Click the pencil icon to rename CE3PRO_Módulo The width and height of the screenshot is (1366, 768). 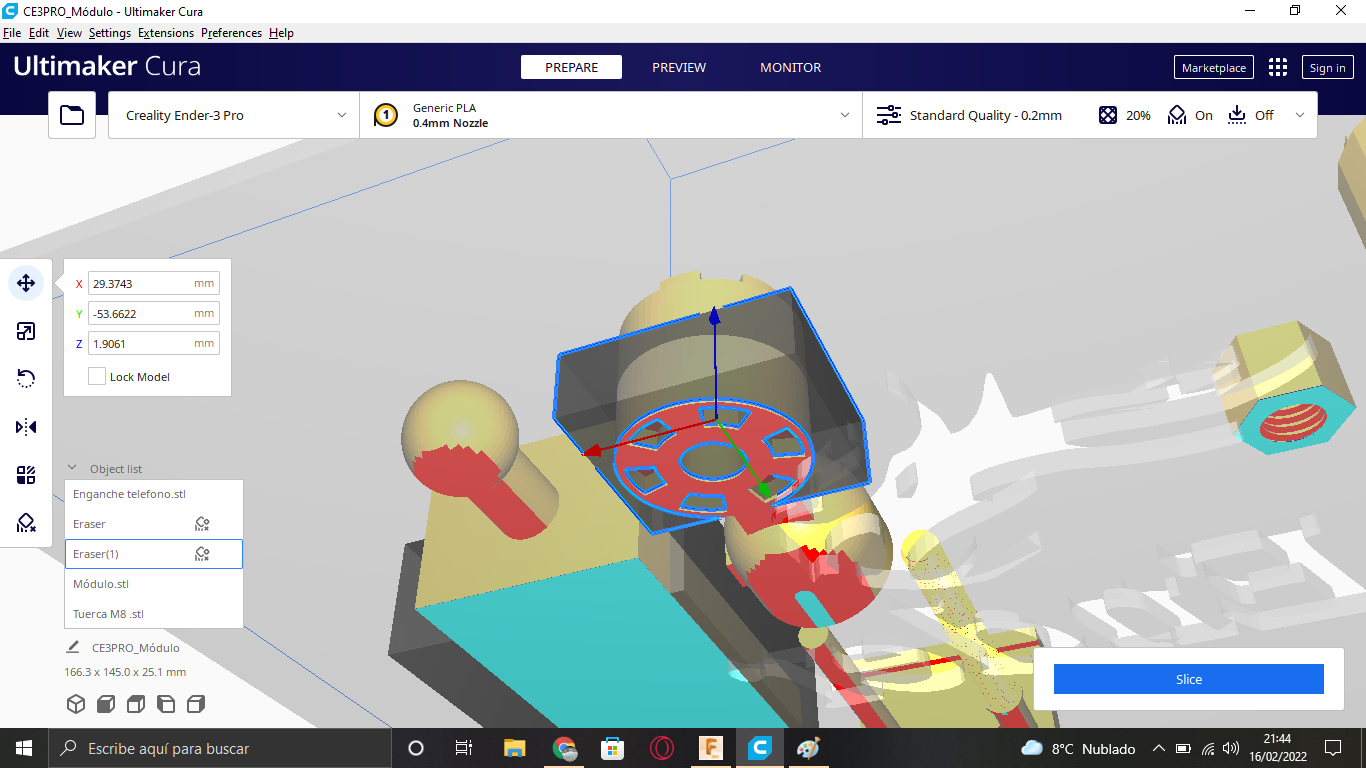coord(73,647)
